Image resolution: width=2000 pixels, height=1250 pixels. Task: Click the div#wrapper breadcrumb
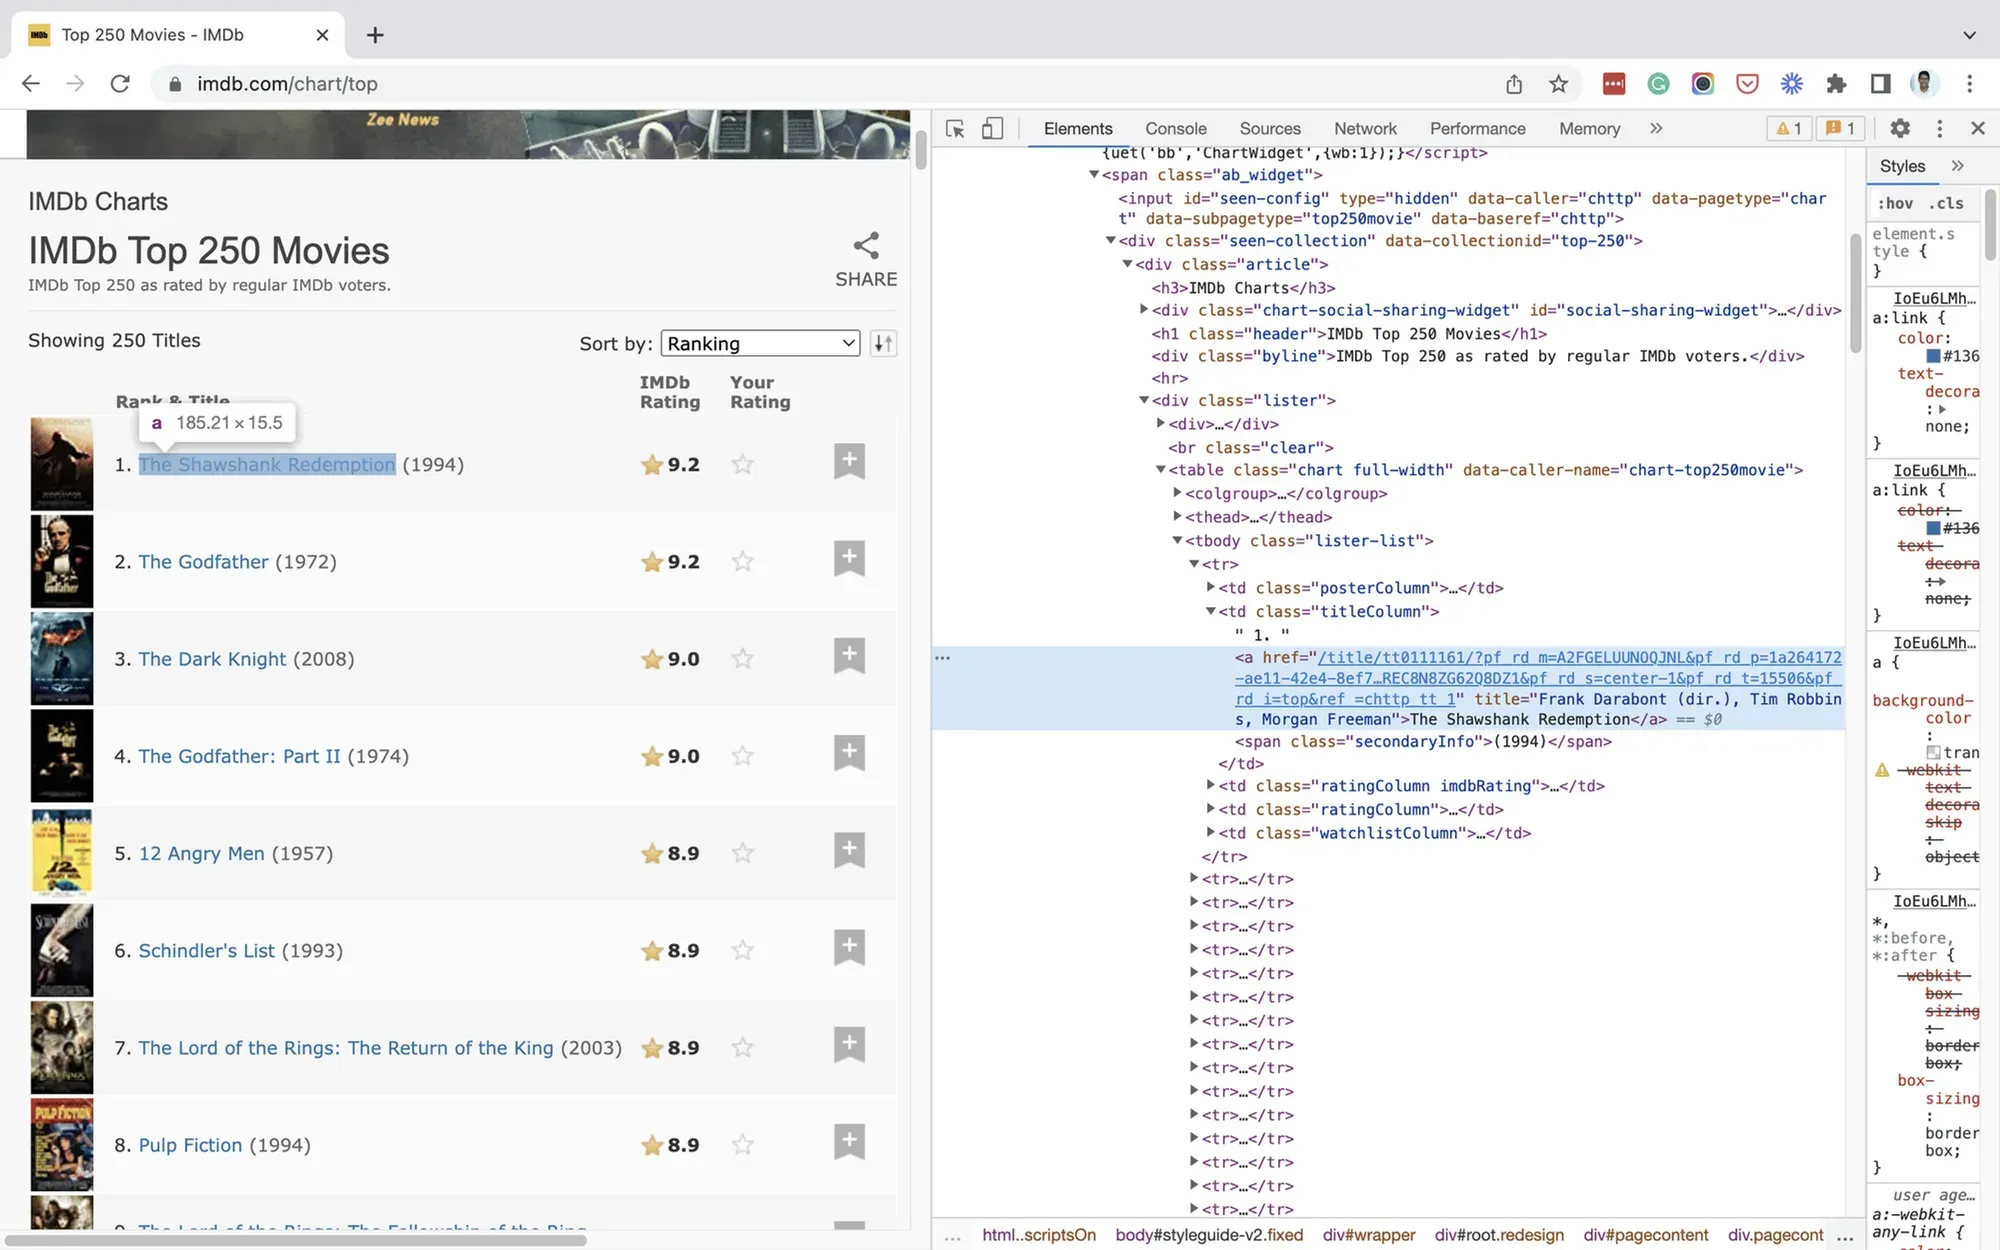point(1369,1235)
